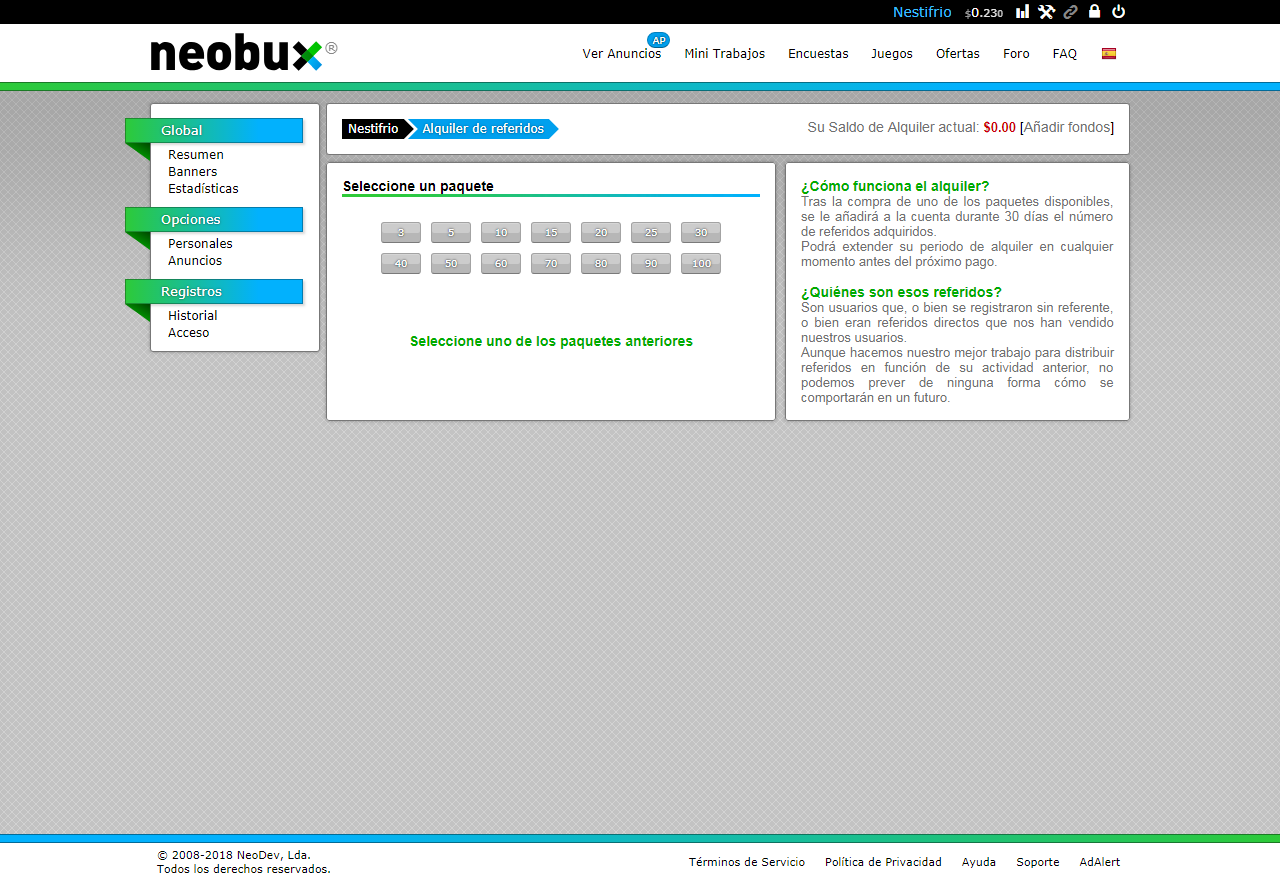Log out with the power icon
The width and height of the screenshot is (1280, 882).
point(1119,12)
